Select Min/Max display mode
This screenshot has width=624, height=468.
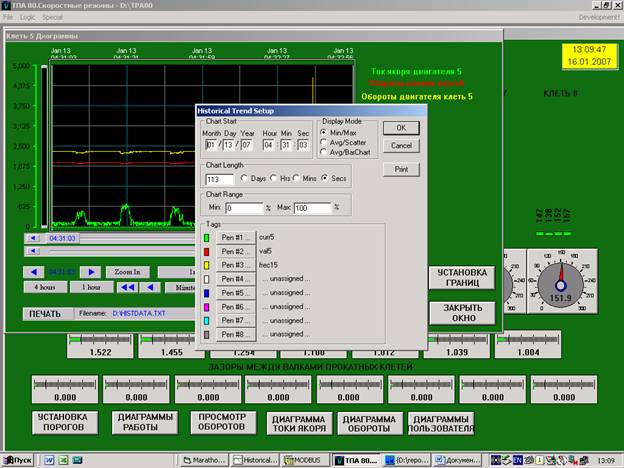(x=324, y=133)
